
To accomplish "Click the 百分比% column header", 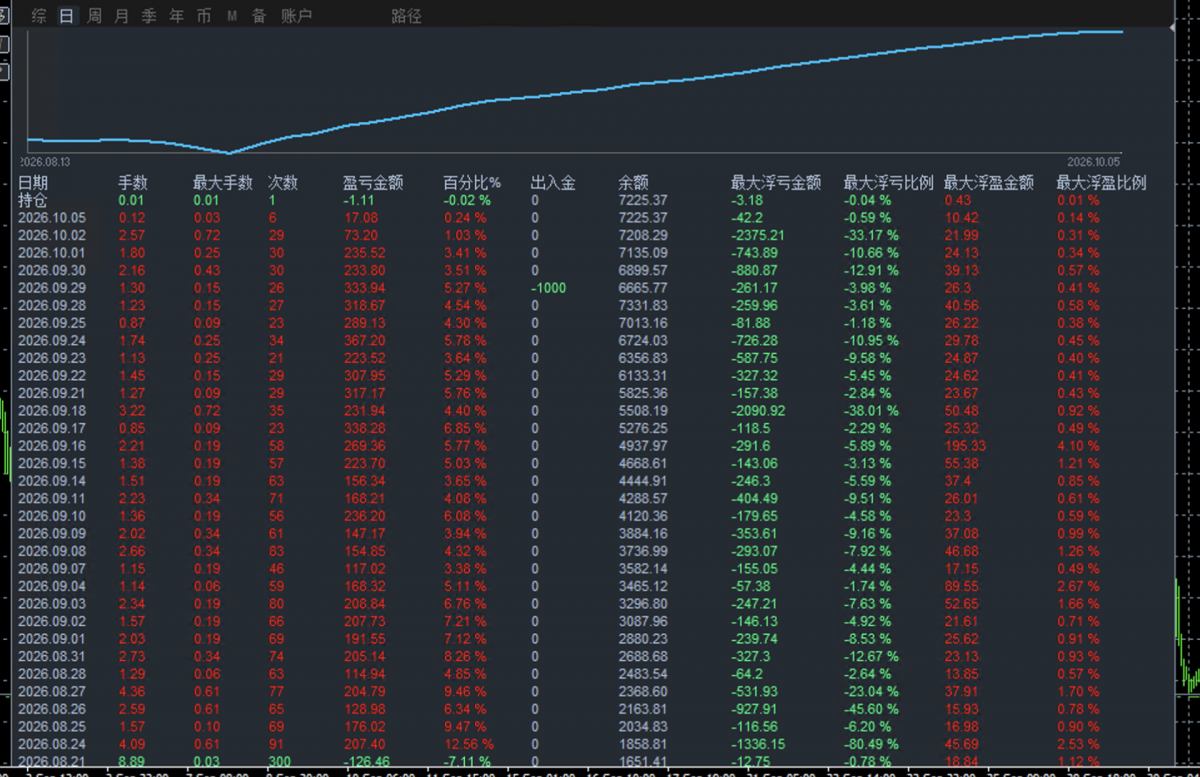I will [x=472, y=183].
